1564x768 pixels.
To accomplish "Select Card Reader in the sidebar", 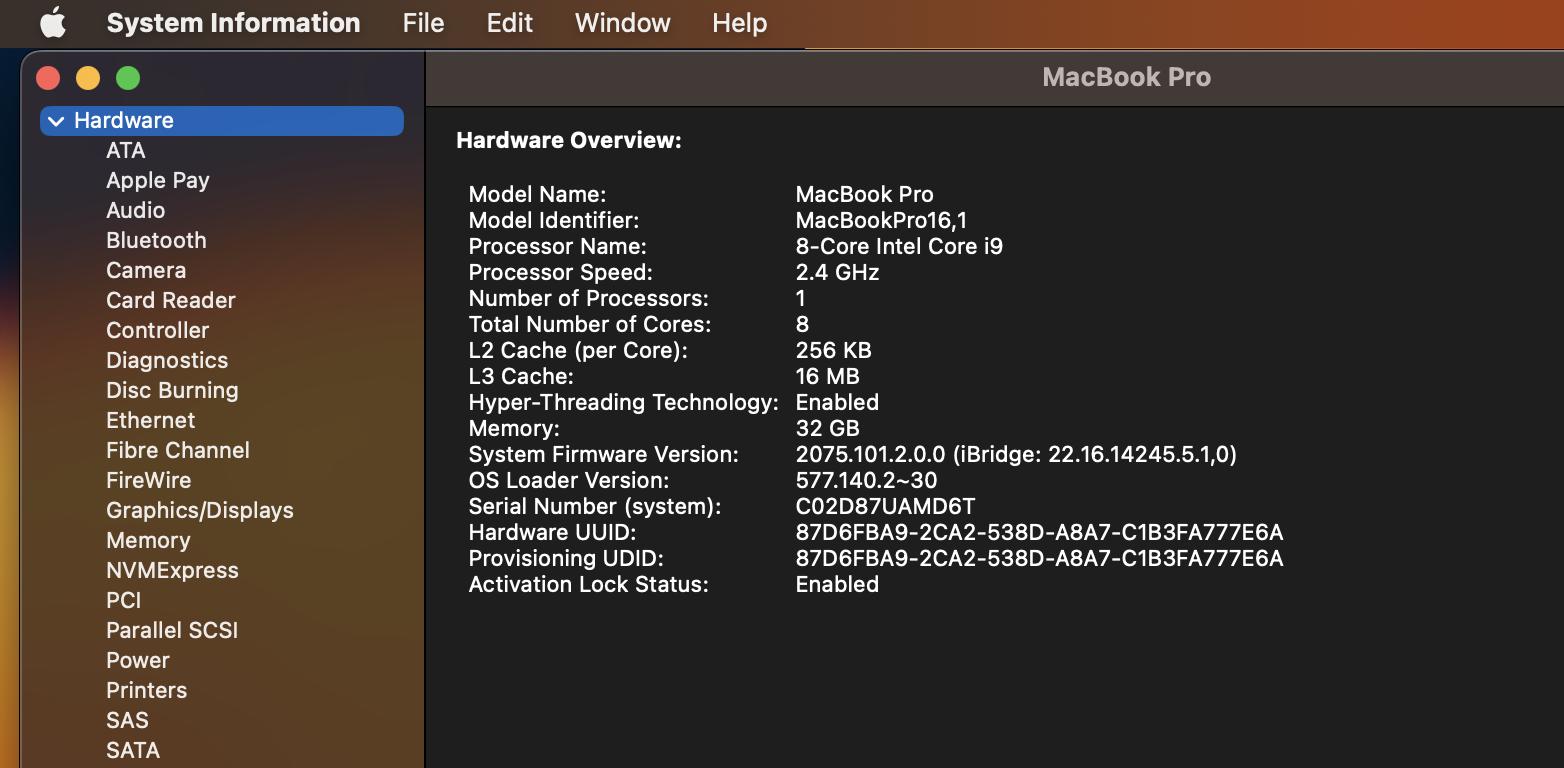I will [171, 300].
